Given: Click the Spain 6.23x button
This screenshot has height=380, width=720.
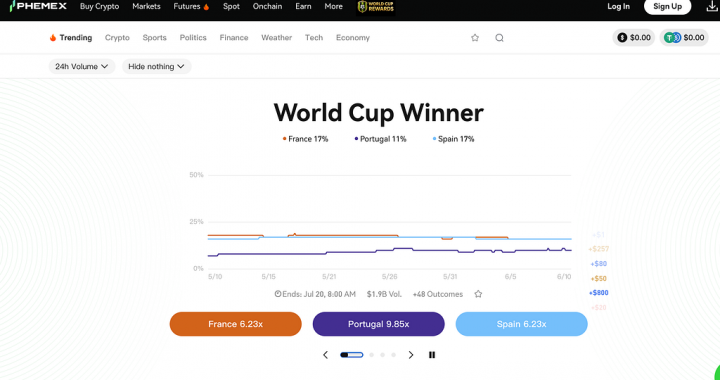Looking at the screenshot, I should 522,324.
